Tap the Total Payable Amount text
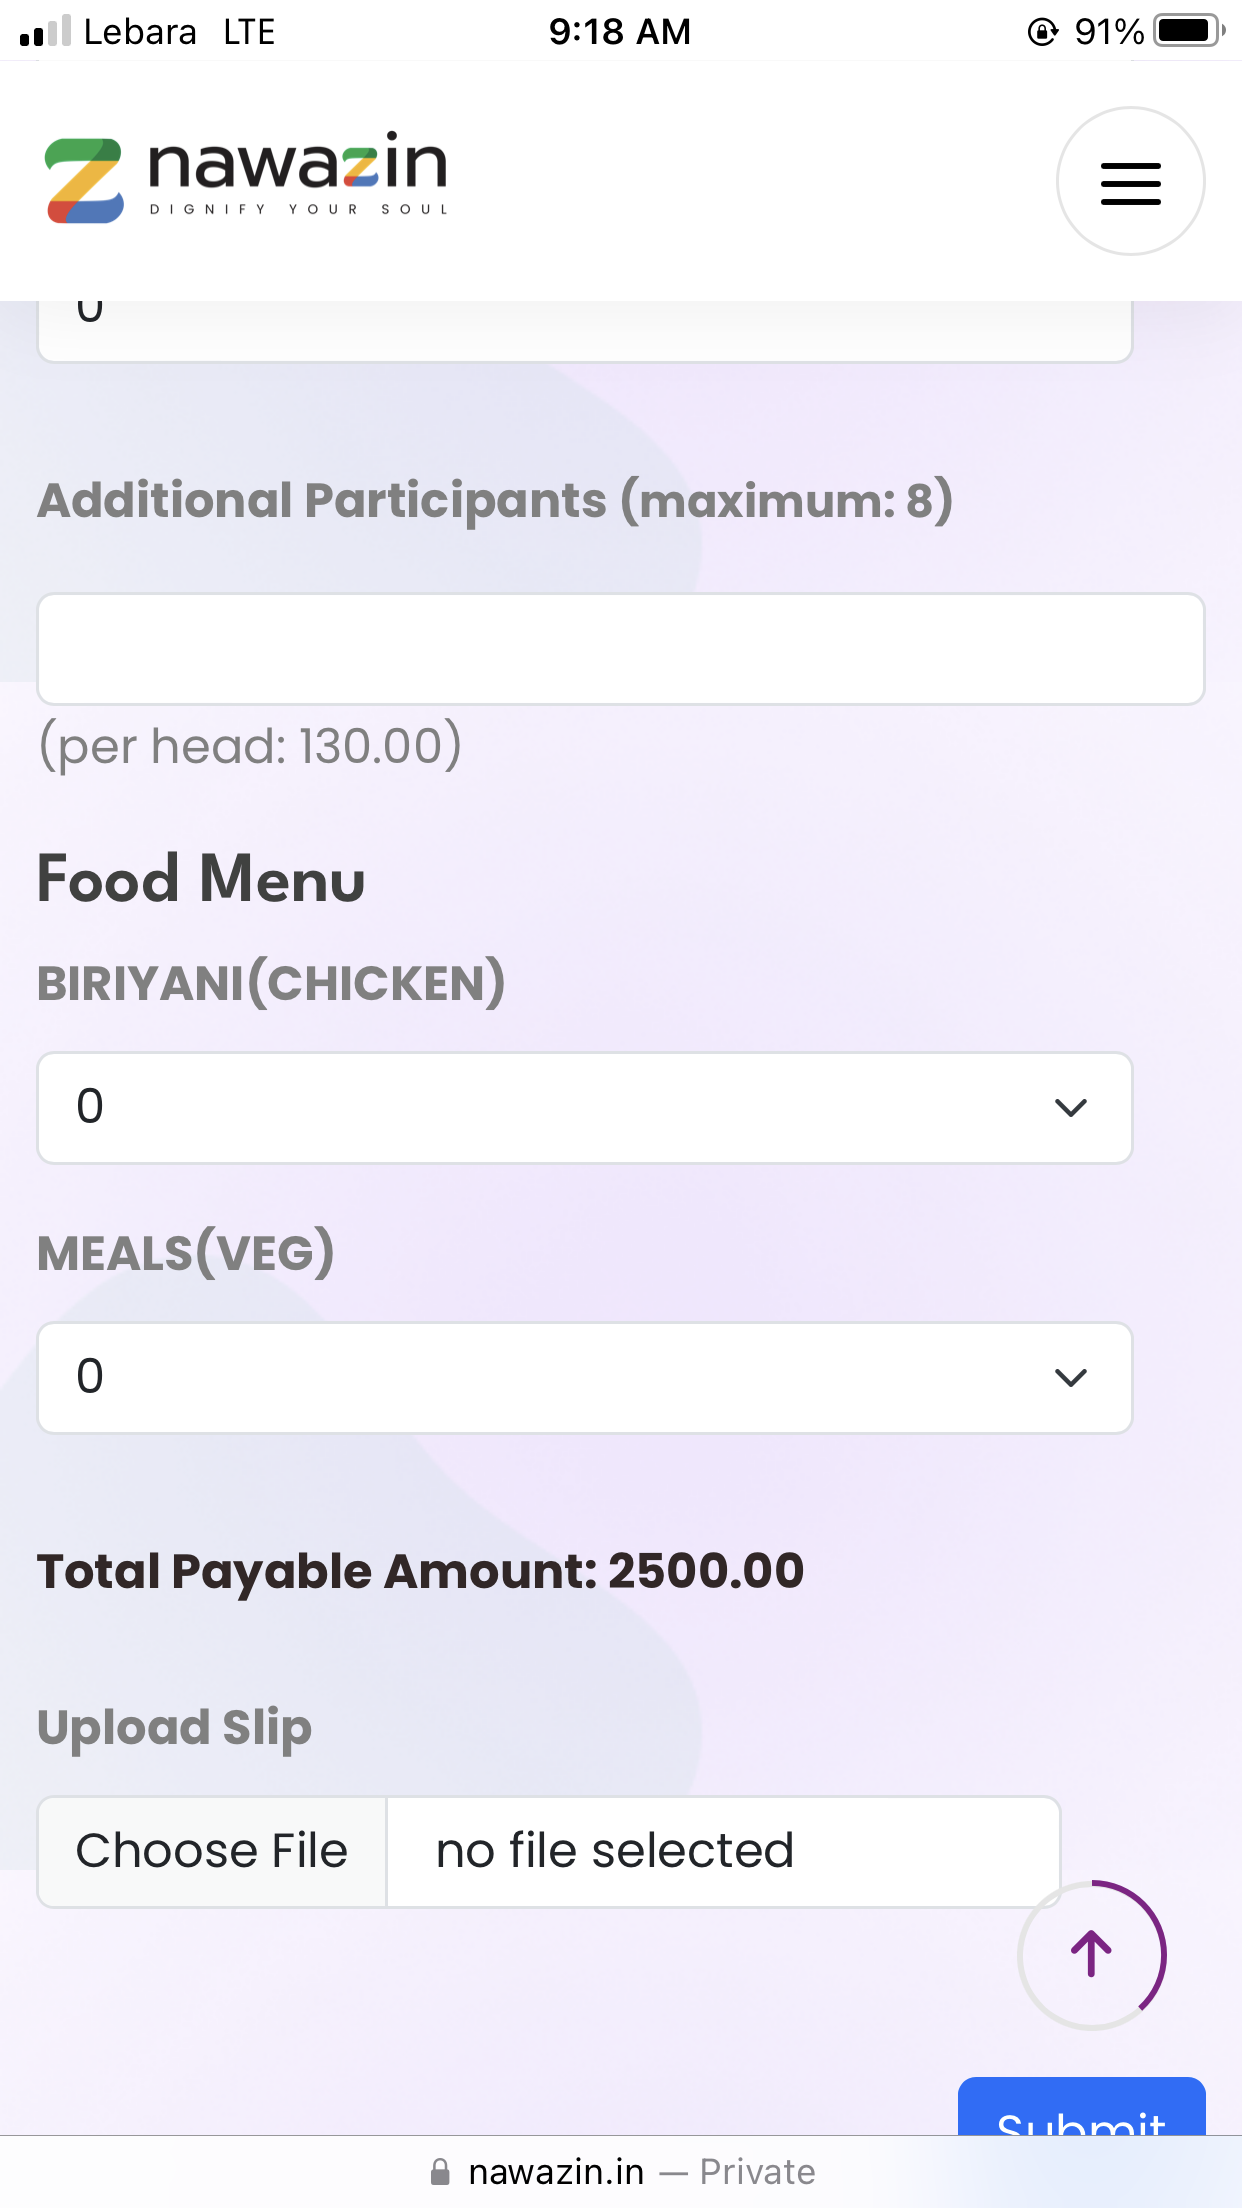Screen dimensions: 1242x2208 pos(420,1571)
